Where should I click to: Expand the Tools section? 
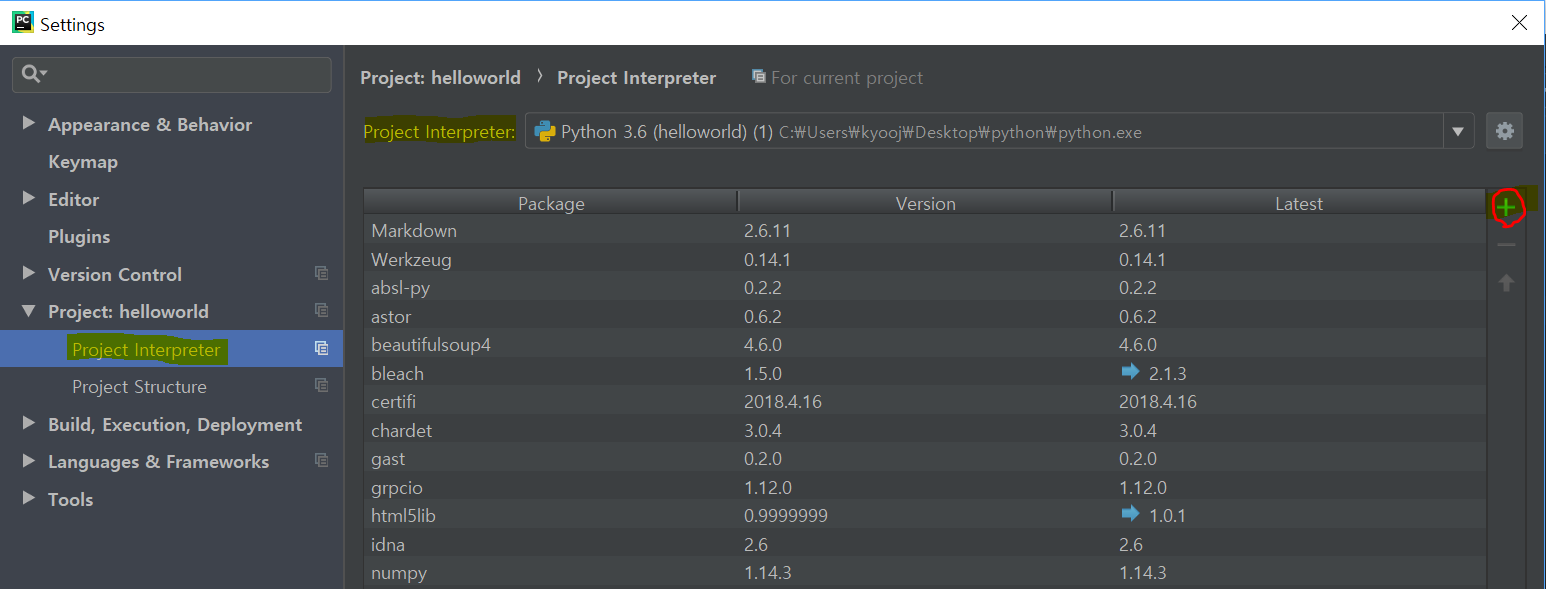pyautogui.click(x=29, y=499)
